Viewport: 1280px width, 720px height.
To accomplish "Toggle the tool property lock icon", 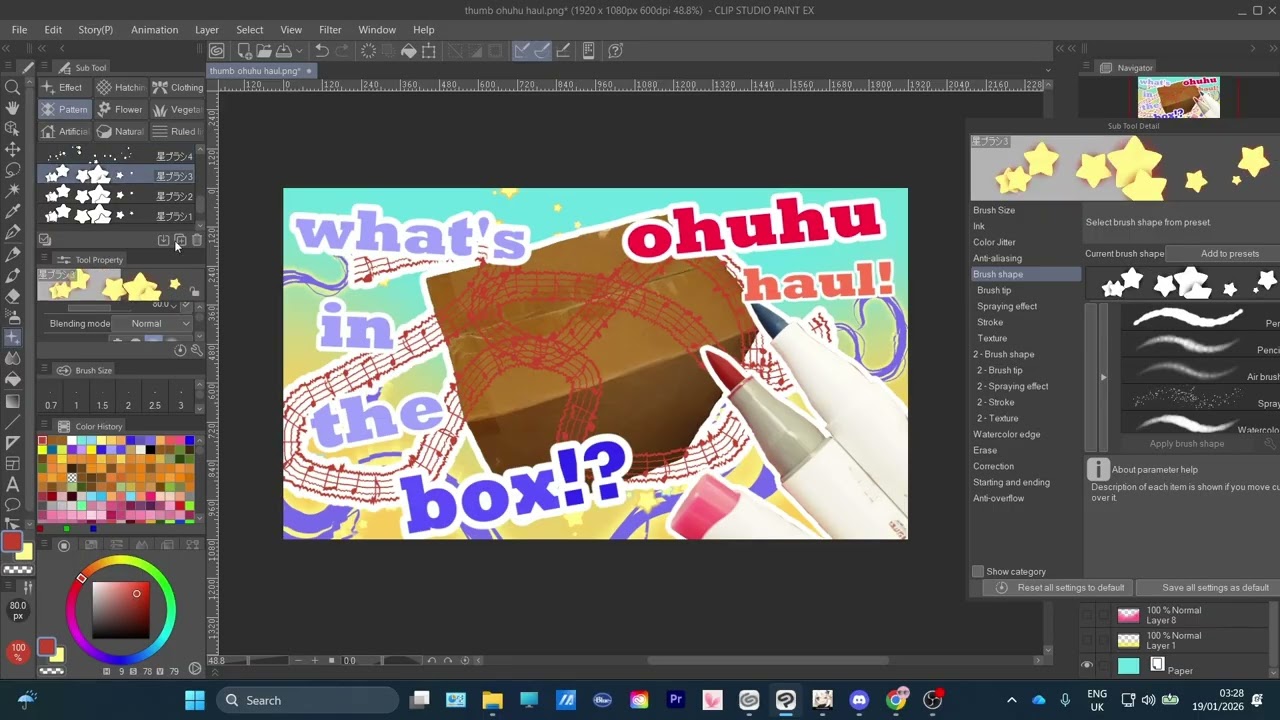I will [x=195, y=292].
